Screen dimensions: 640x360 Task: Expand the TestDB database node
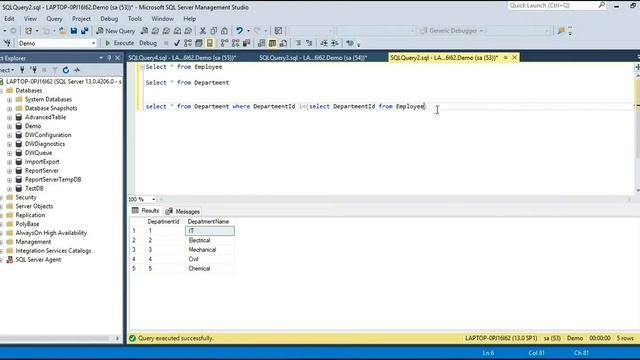[9, 189]
